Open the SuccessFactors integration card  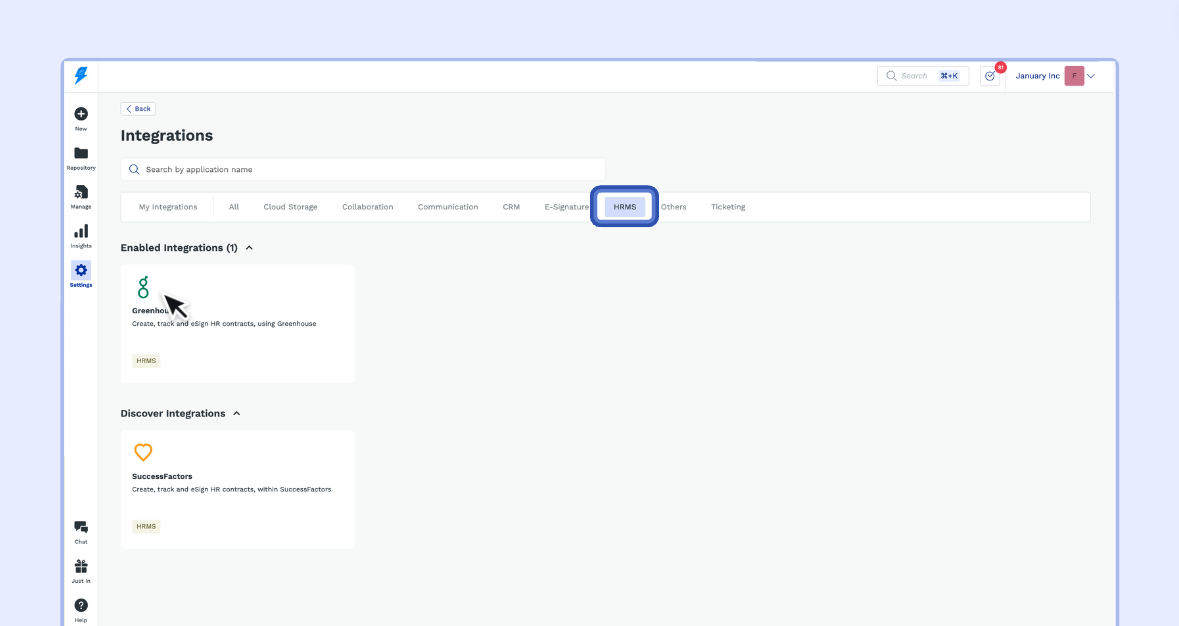(237, 489)
